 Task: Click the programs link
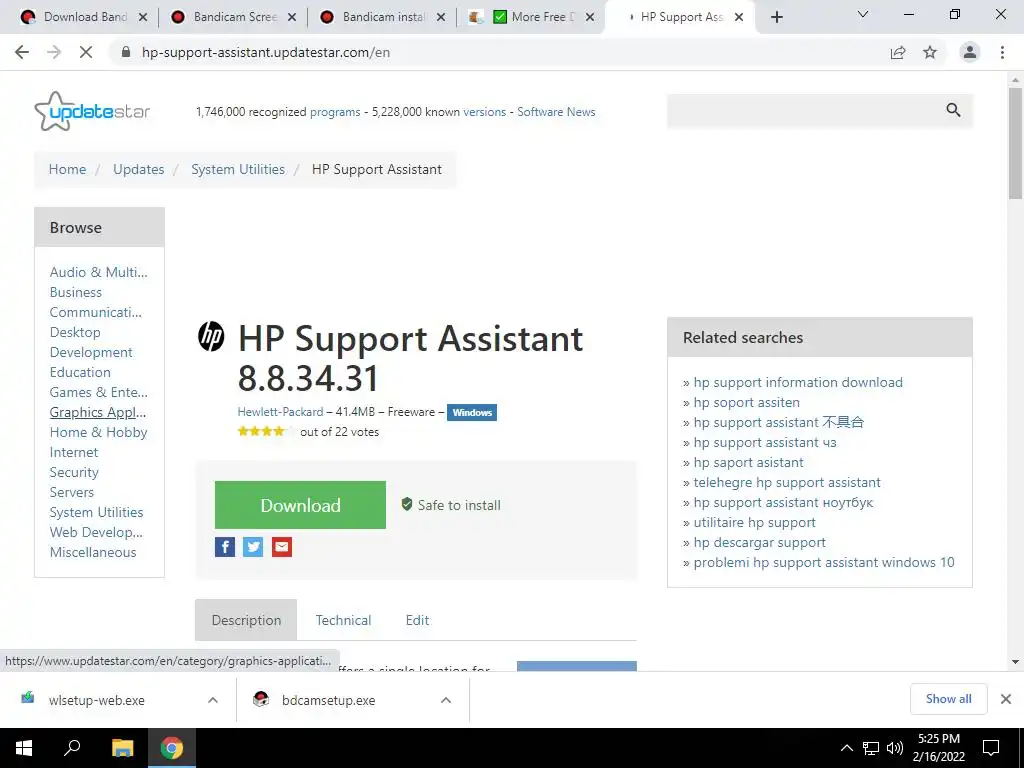pyautogui.click(x=335, y=112)
